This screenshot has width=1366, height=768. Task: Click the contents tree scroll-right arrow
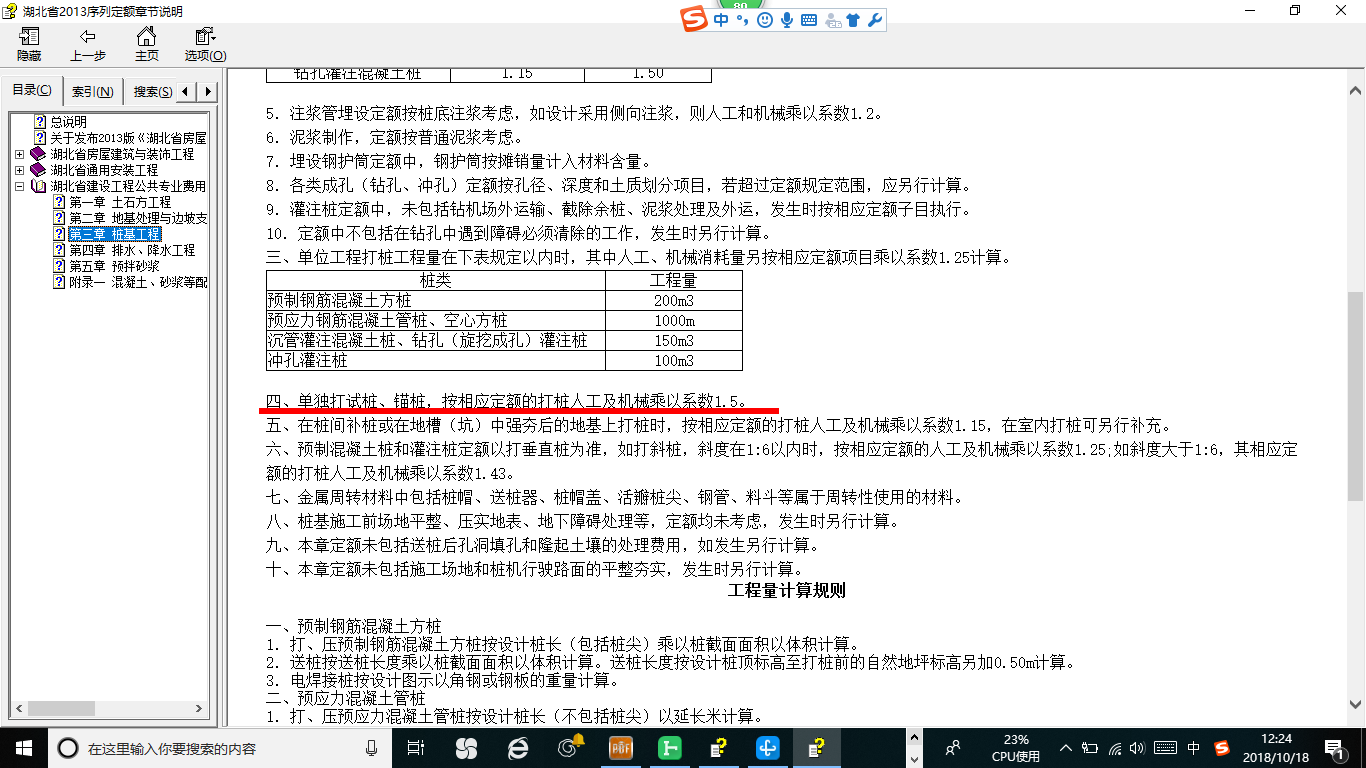[200, 709]
